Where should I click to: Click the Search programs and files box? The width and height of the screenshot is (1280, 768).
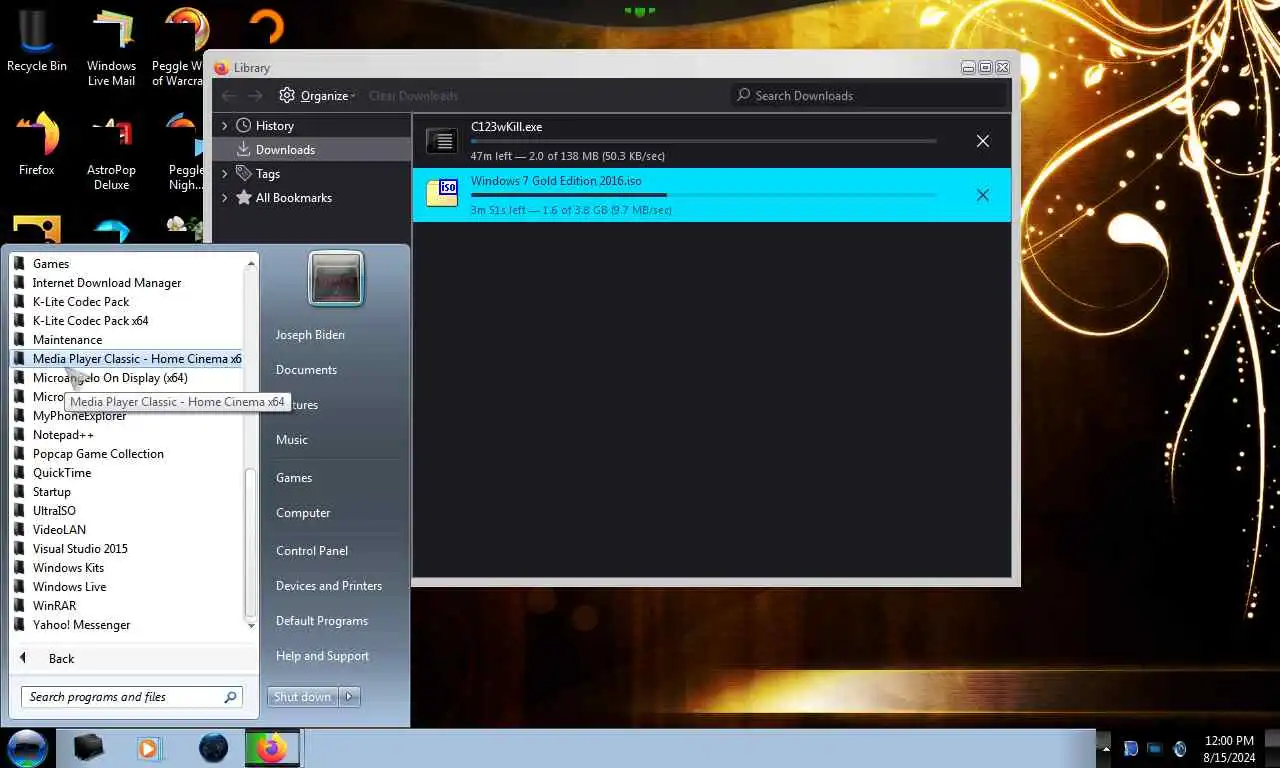point(131,697)
